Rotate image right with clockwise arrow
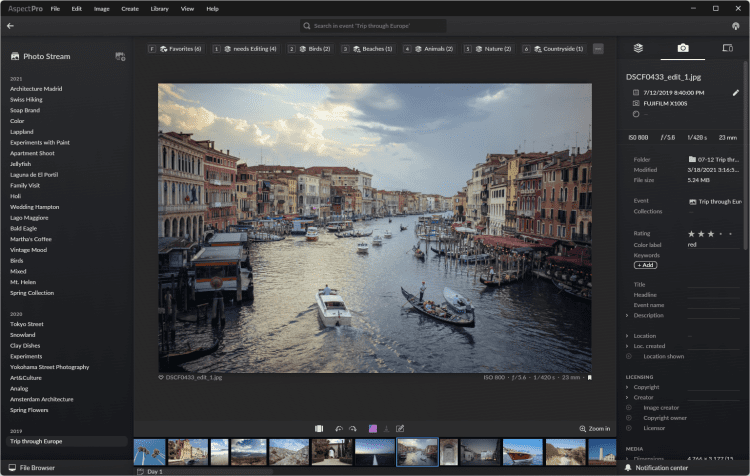750x476 pixels. pyautogui.click(x=353, y=428)
